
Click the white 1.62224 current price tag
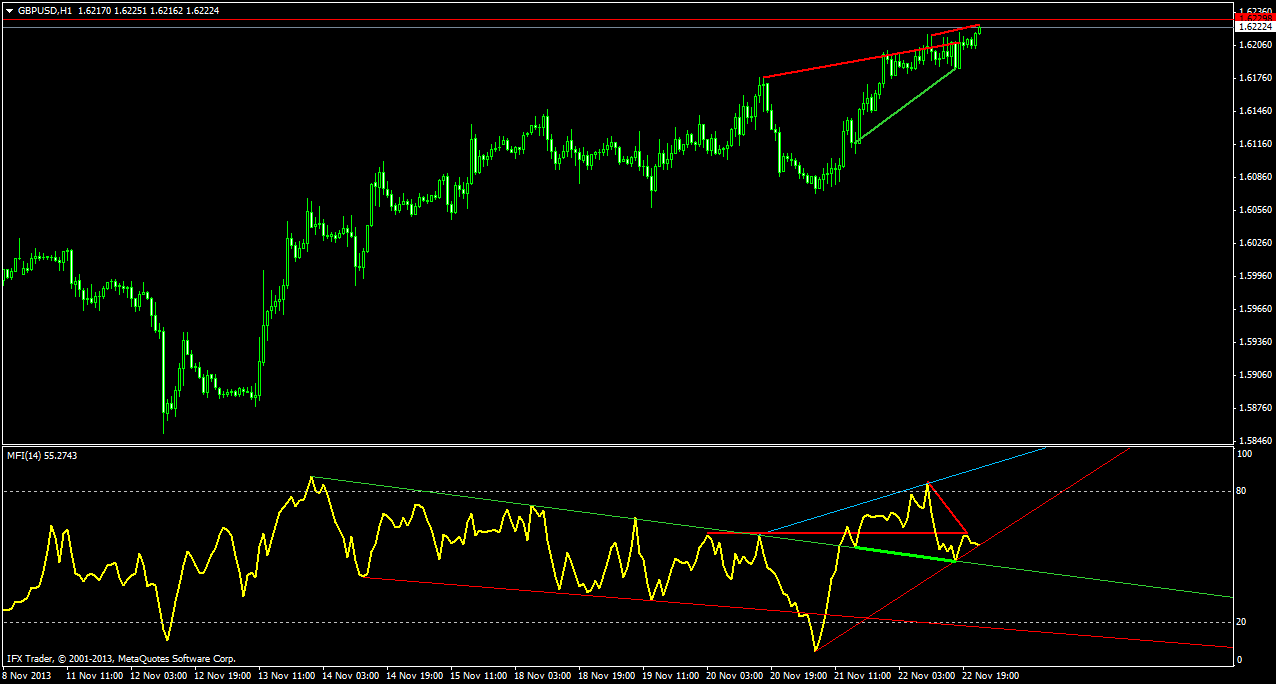pos(1254,28)
